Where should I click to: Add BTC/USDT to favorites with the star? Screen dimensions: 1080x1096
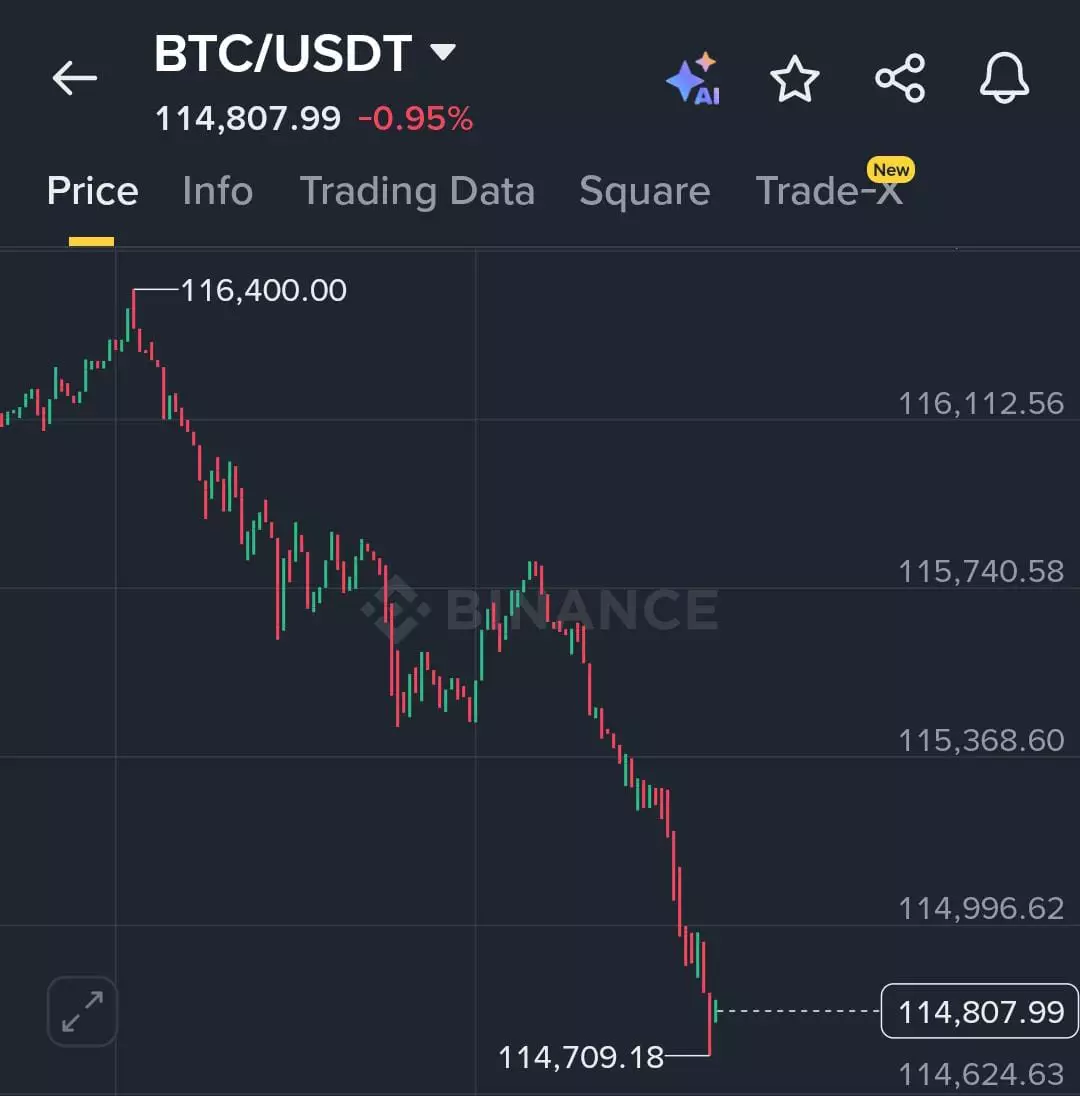pos(795,79)
